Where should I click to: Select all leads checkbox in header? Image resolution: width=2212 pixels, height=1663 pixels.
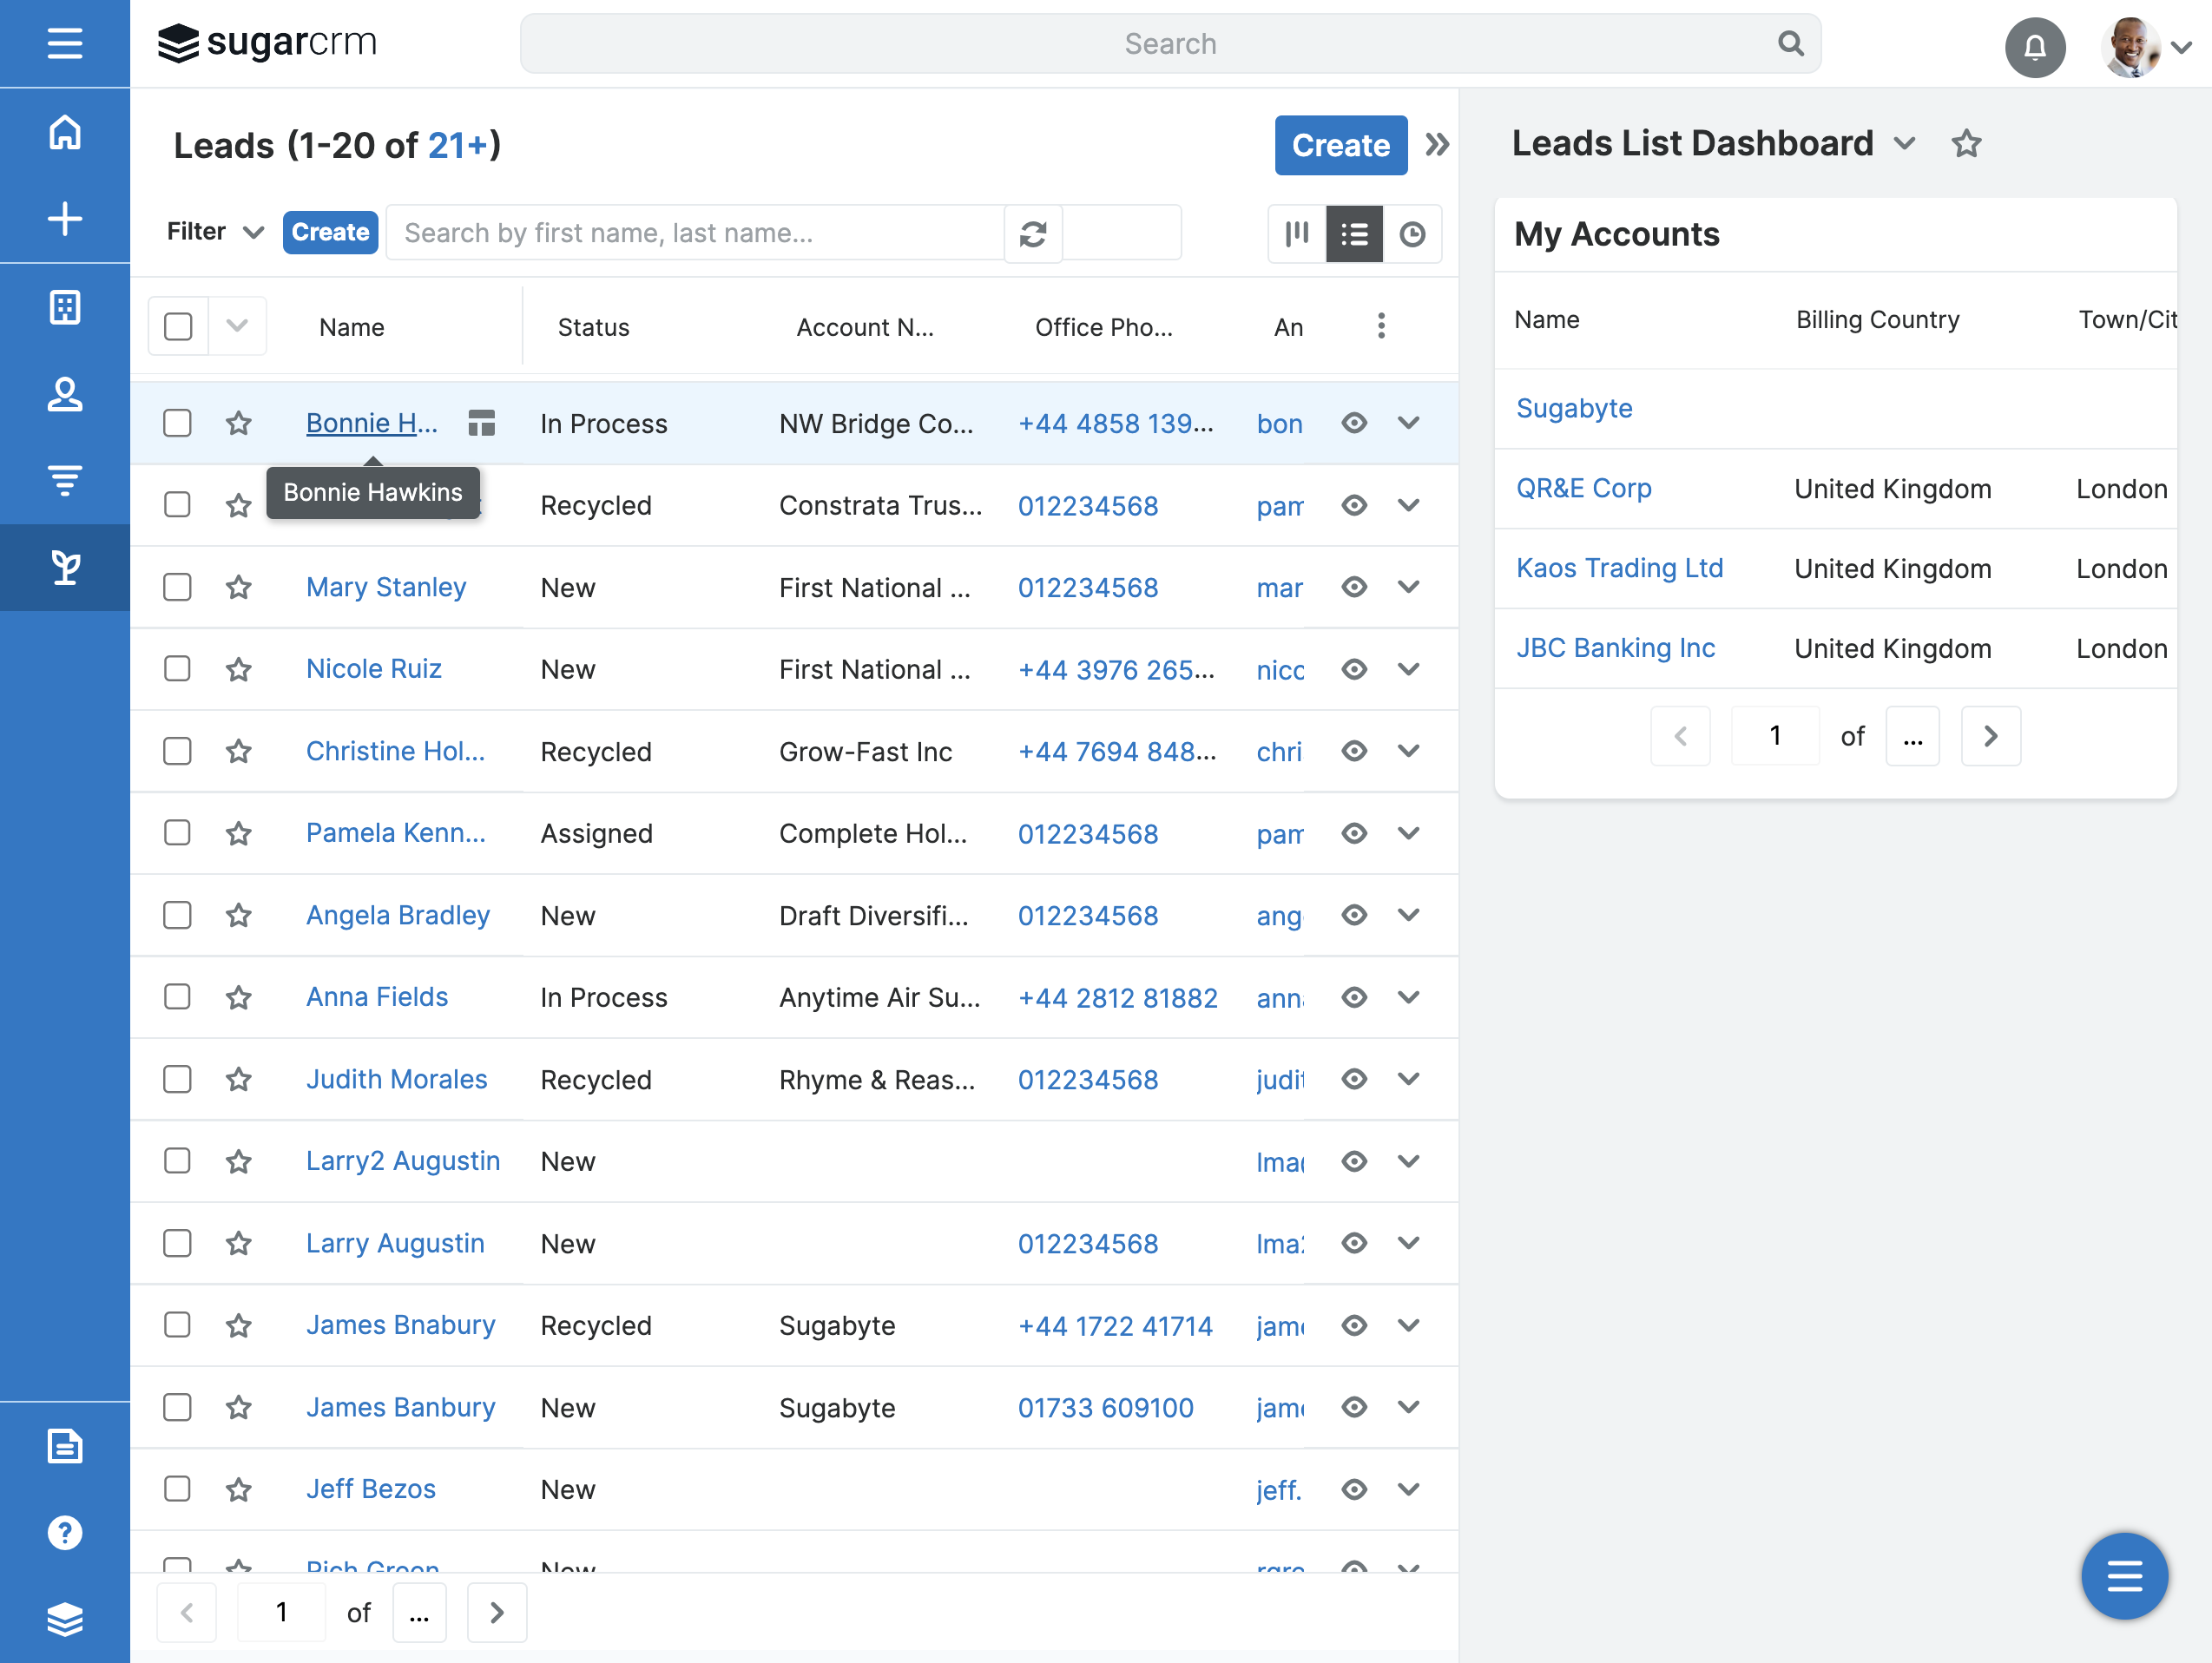tap(178, 327)
